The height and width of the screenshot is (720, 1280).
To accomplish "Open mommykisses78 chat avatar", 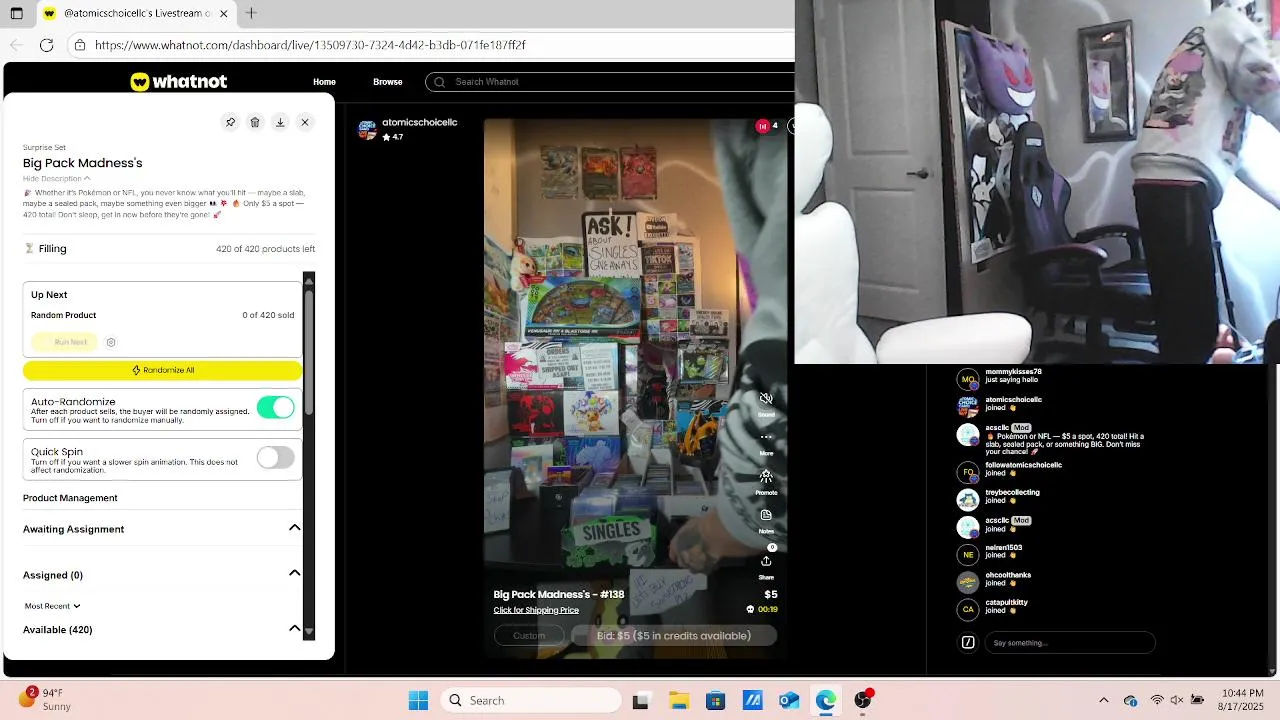I will pos(968,380).
